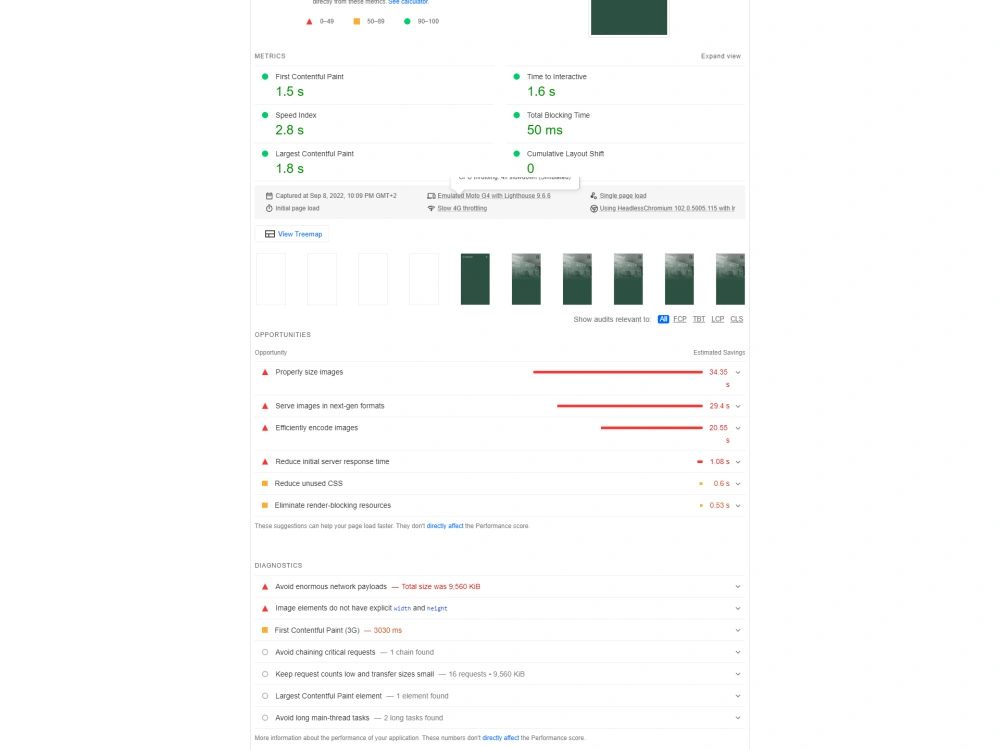
Task: Click green dot beside Time to Interactive
Action: pos(517,77)
